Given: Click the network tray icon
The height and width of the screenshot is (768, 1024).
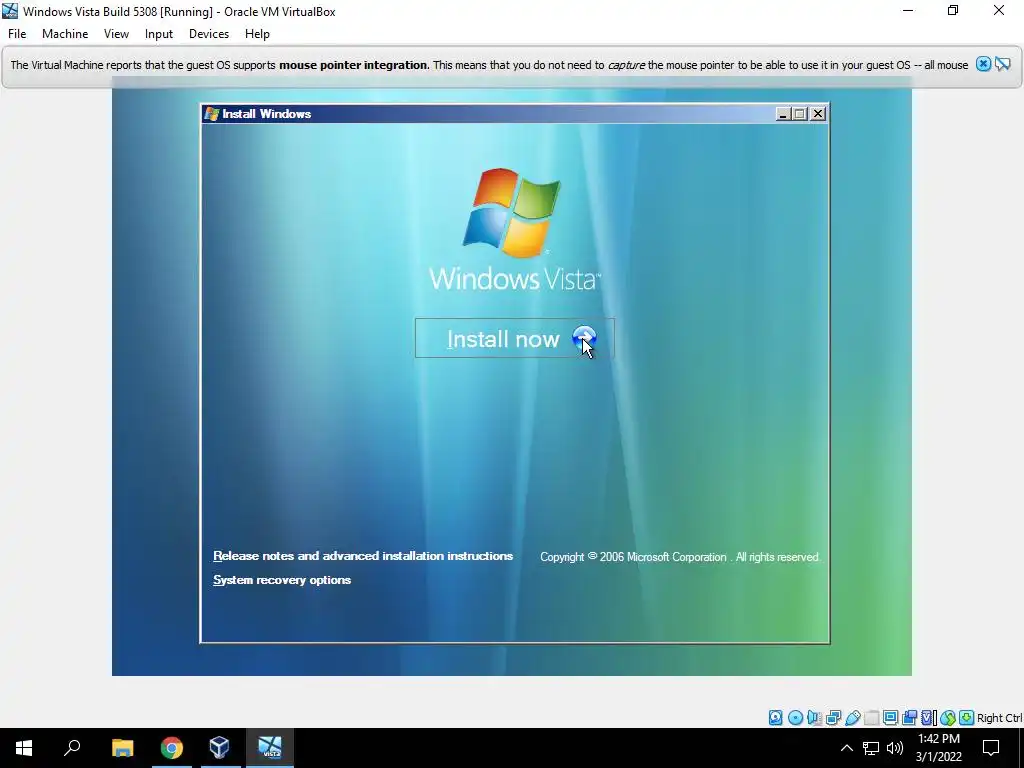Looking at the screenshot, I should pos(871,748).
